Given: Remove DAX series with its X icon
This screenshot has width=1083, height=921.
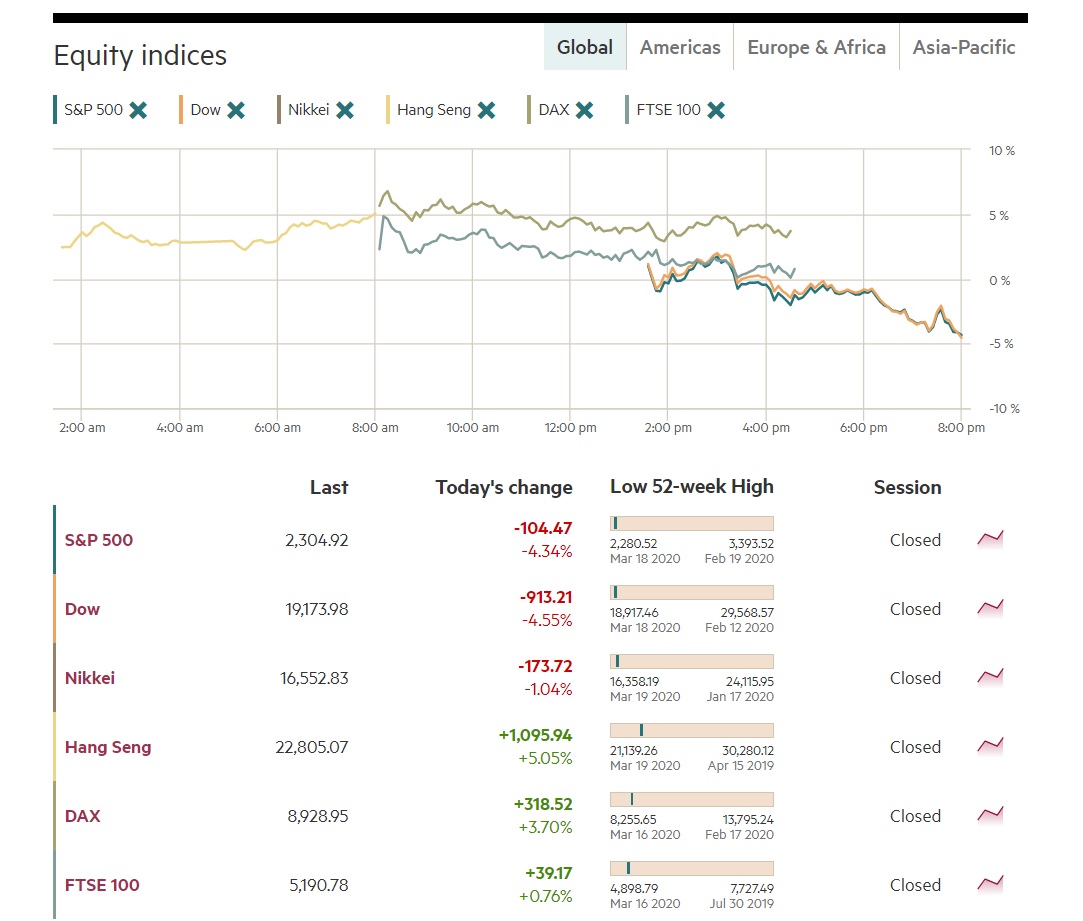Looking at the screenshot, I should (x=584, y=110).
